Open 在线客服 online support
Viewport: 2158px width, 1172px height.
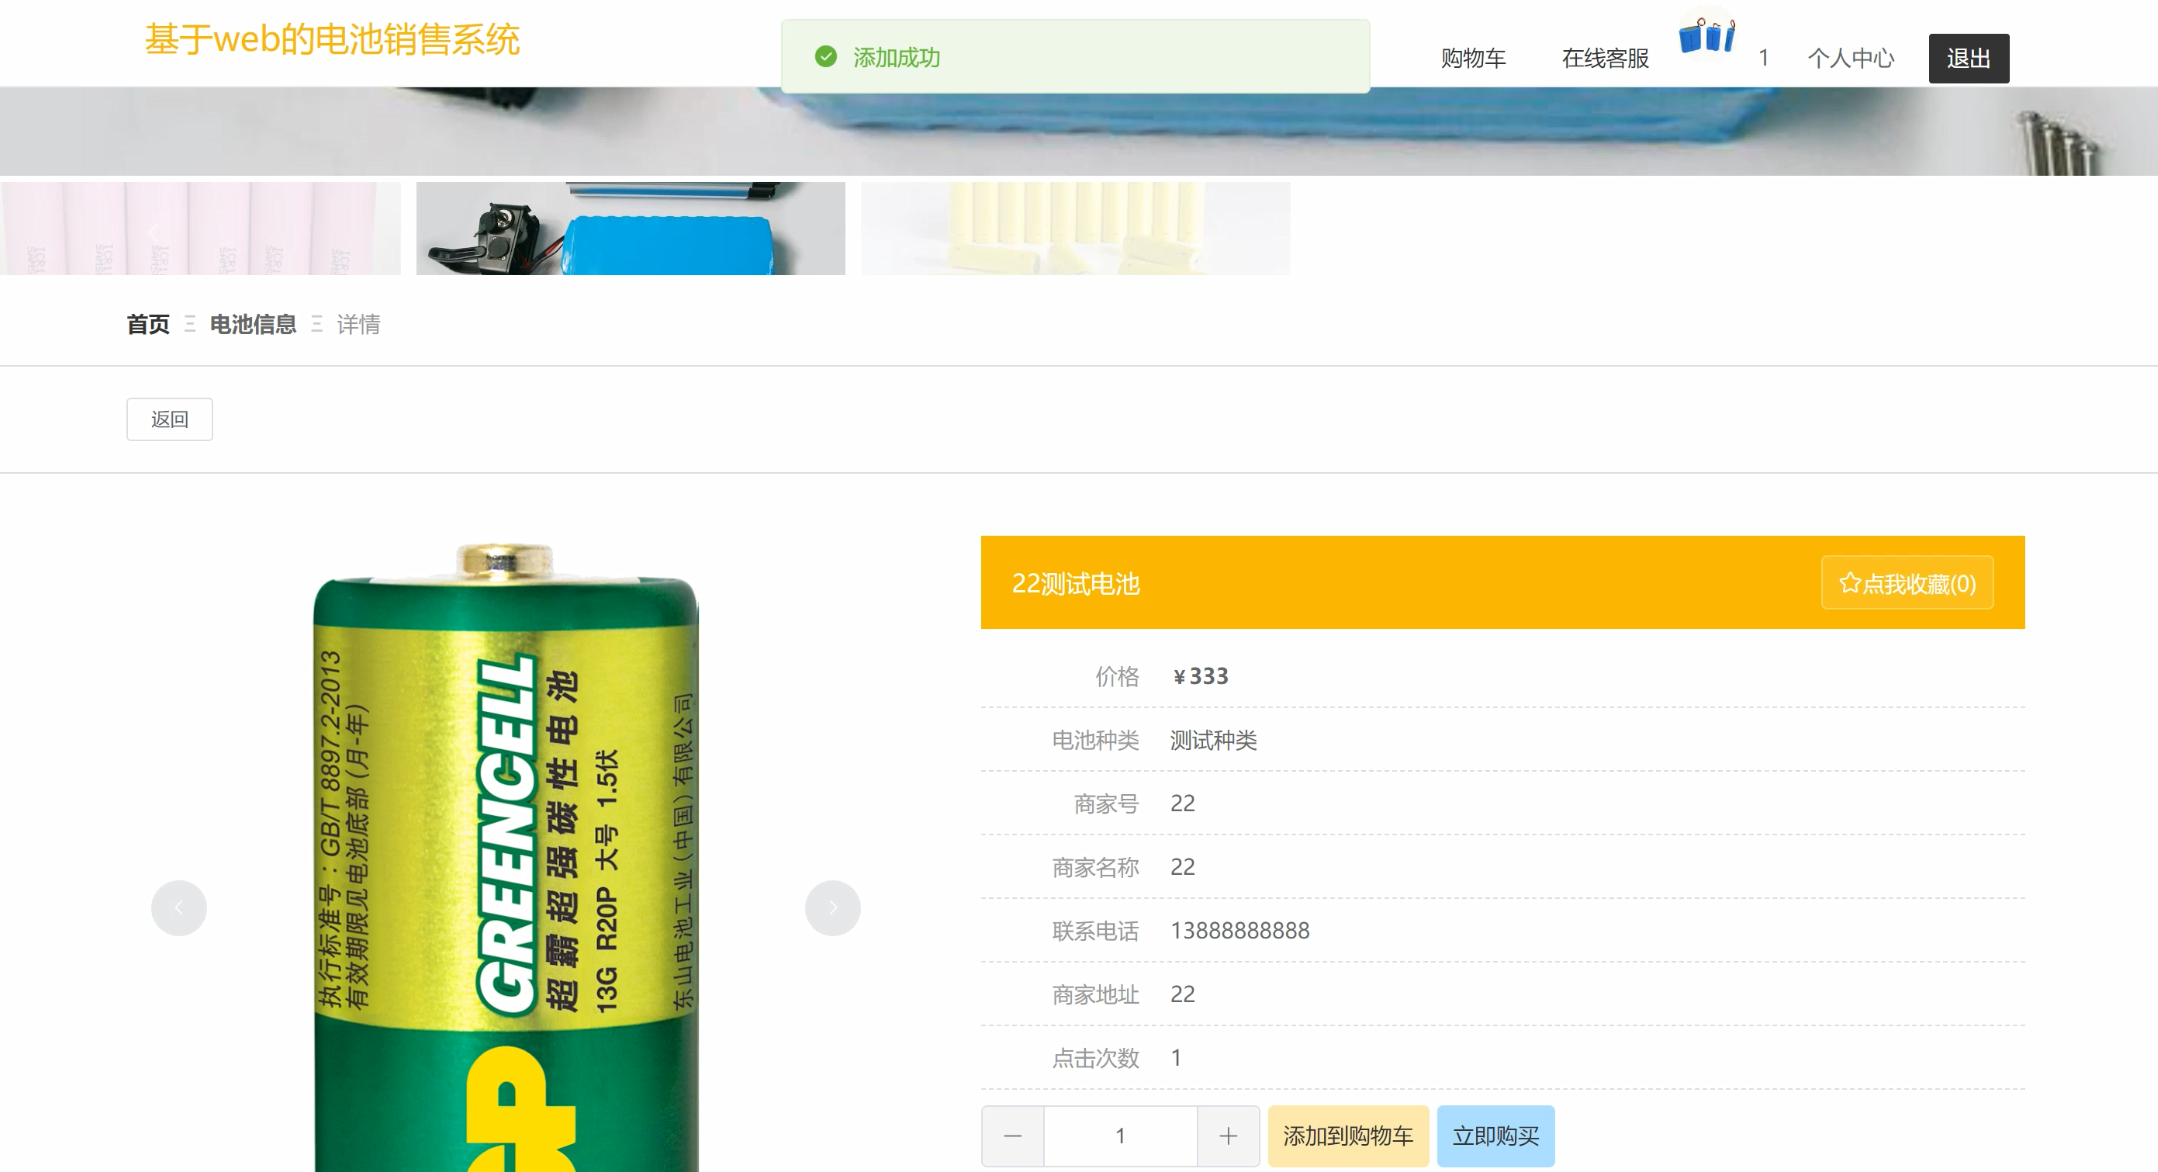(x=1605, y=58)
